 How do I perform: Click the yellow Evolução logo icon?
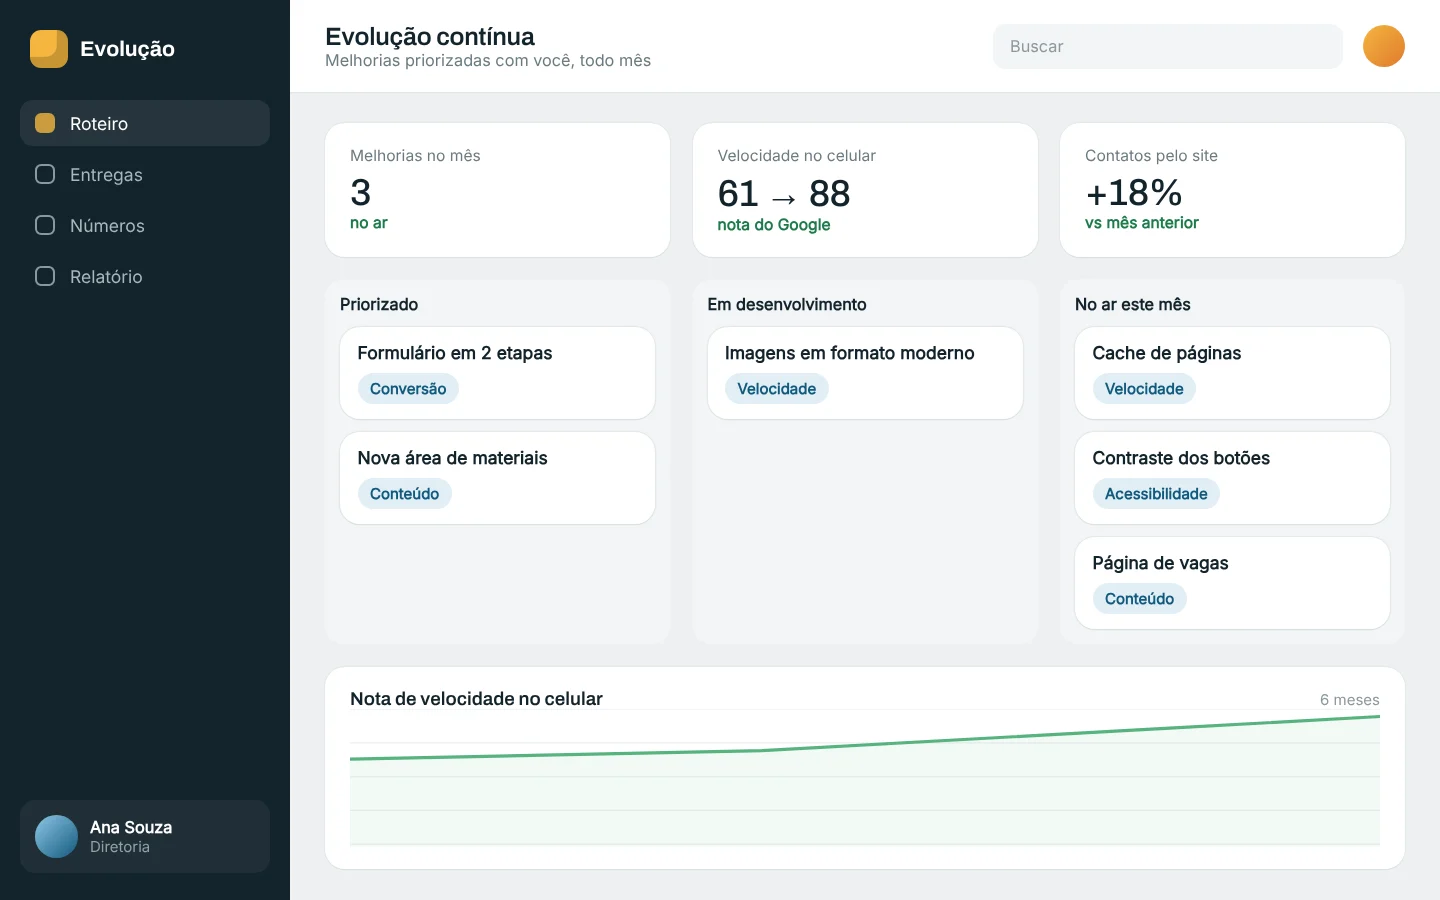point(49,49)
